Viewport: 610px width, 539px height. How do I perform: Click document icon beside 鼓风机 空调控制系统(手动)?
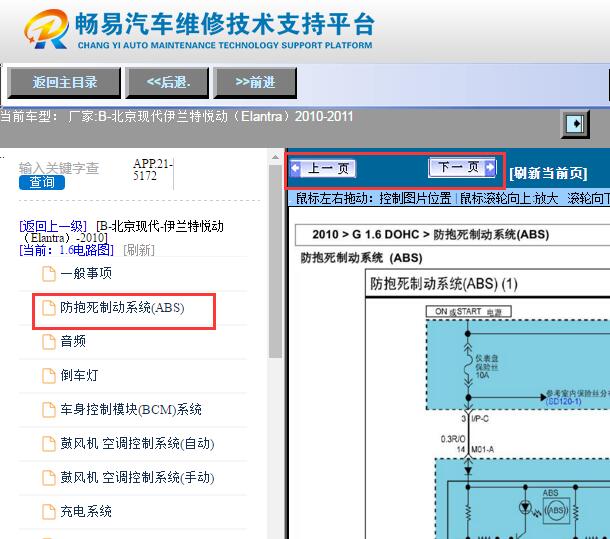click(49, 478)
